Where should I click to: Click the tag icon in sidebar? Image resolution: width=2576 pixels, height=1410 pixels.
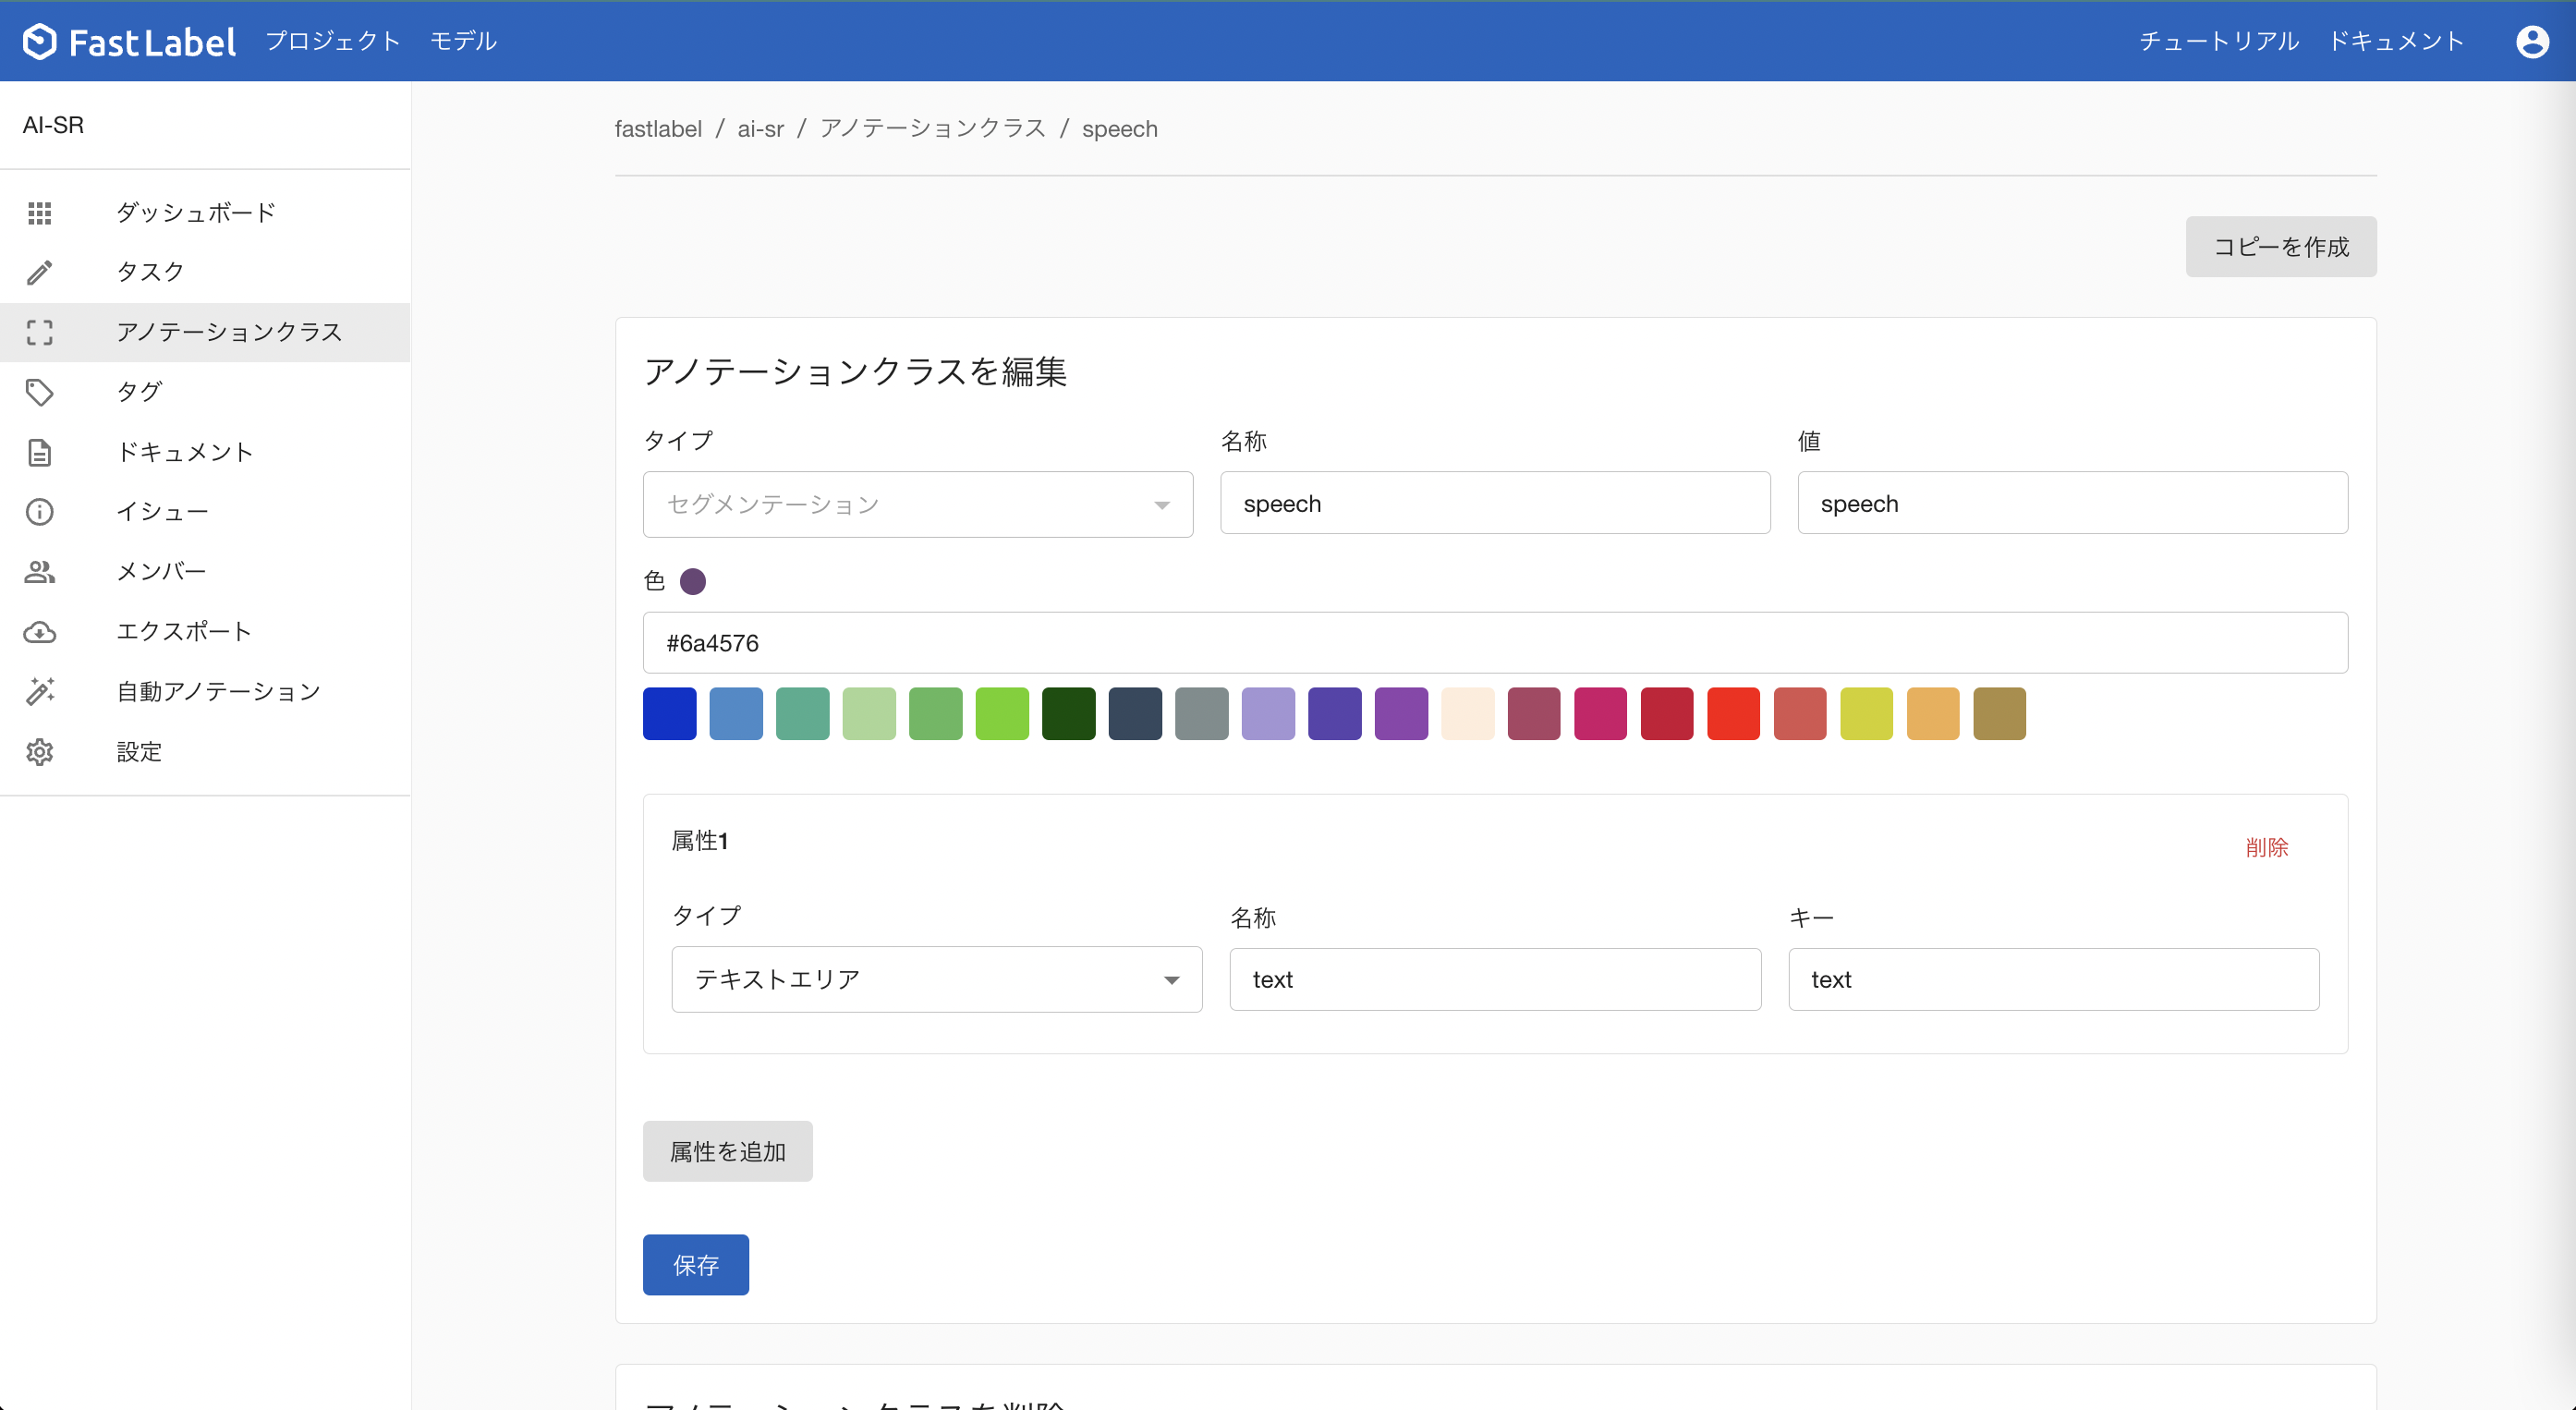click(x=39, y=392)
